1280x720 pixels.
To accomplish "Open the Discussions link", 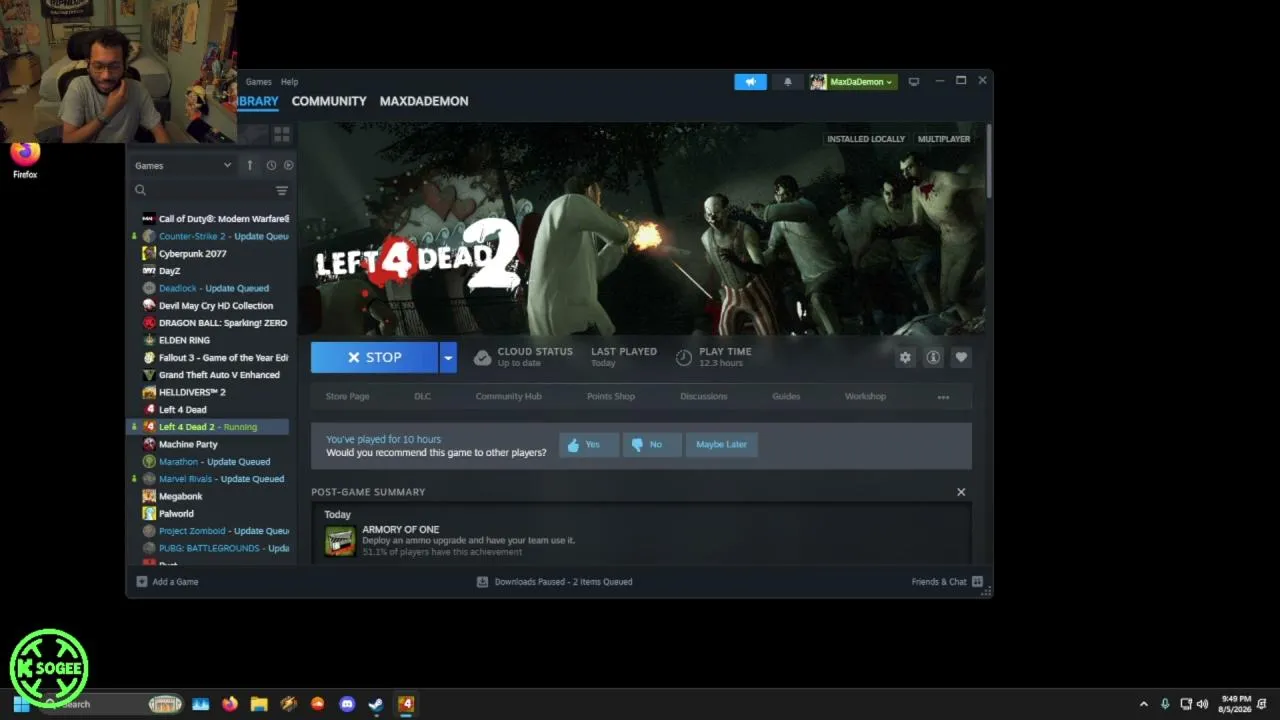I will click(x=703, y=397).
